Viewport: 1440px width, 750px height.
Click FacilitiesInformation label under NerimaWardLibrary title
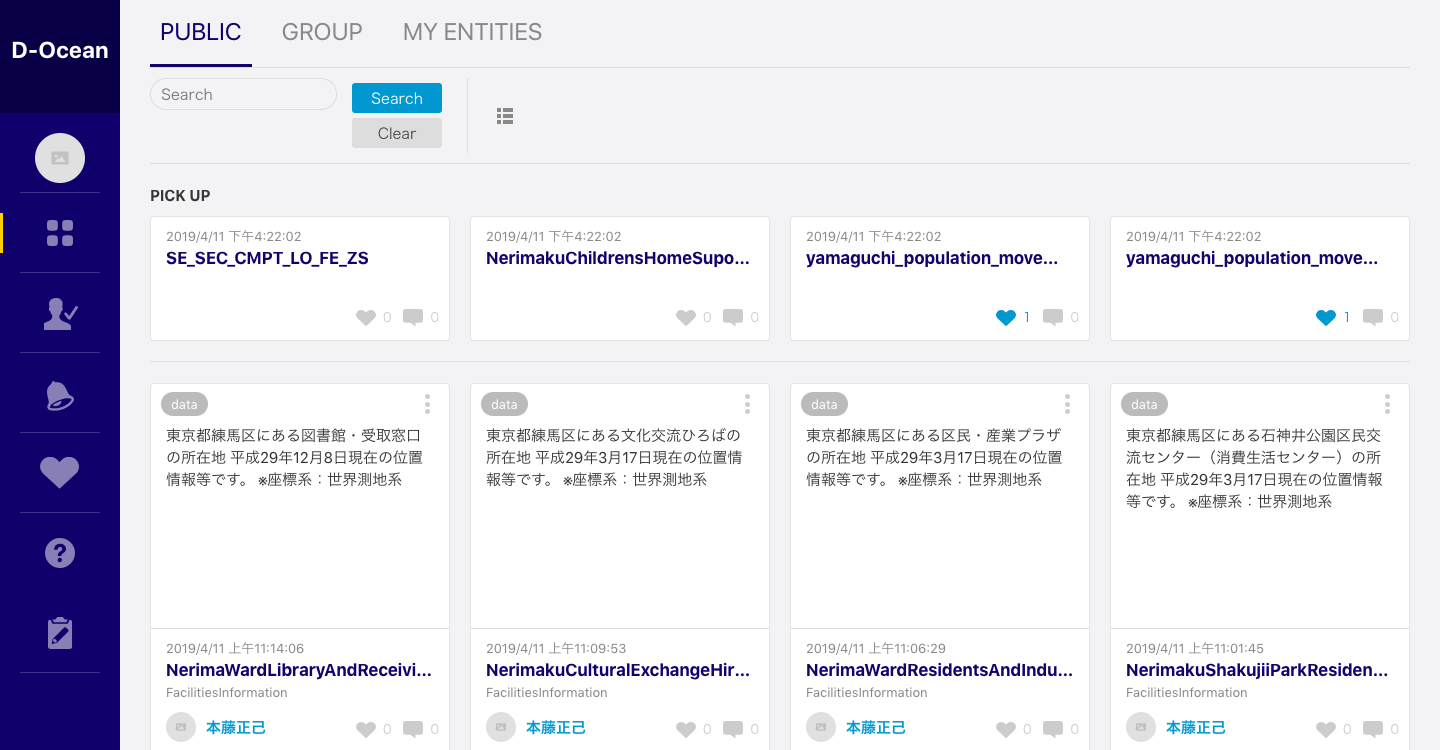pyautogui.click(x=227, y=692)
